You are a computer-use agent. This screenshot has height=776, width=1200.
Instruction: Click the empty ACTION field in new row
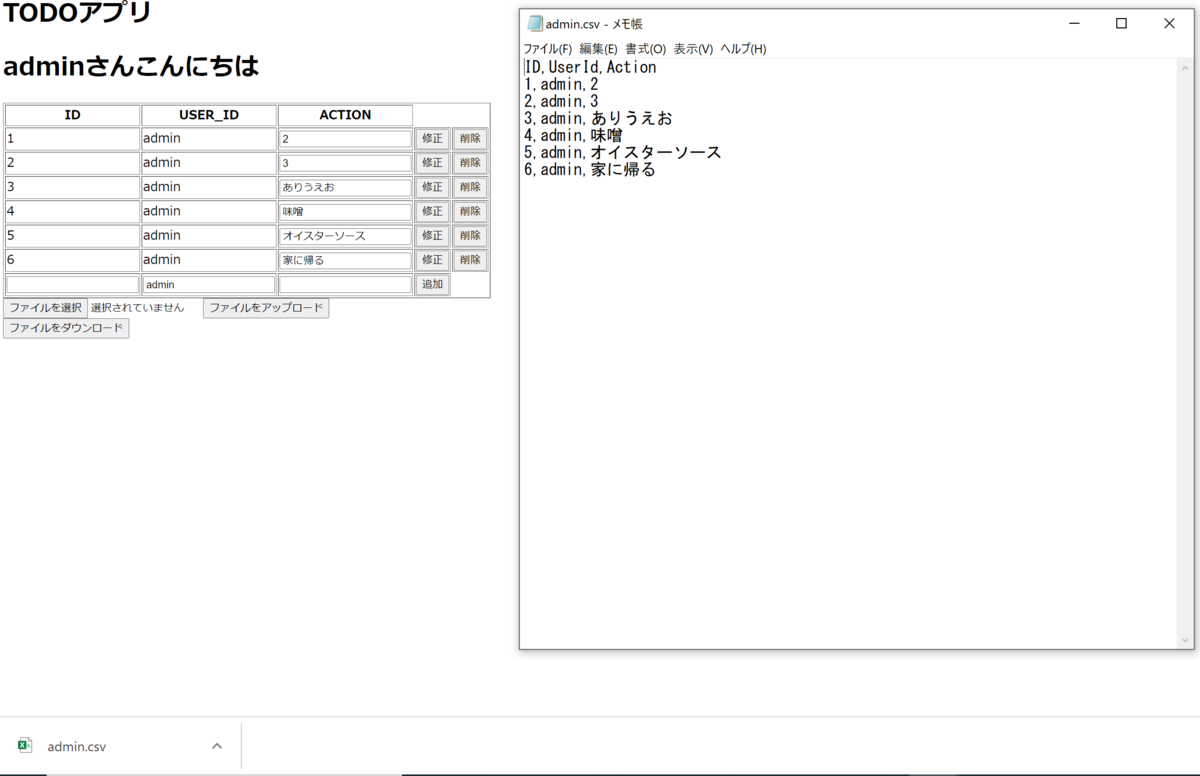pos(345,285)
